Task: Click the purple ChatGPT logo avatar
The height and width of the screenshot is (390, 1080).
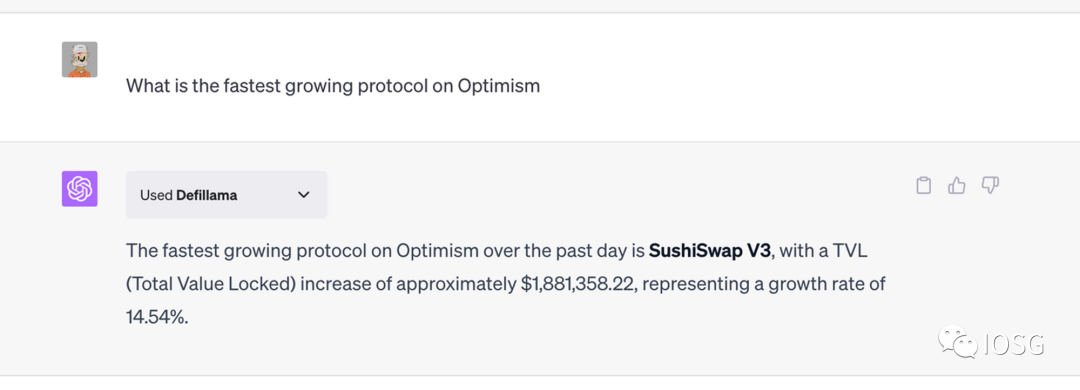Action: 79,189
